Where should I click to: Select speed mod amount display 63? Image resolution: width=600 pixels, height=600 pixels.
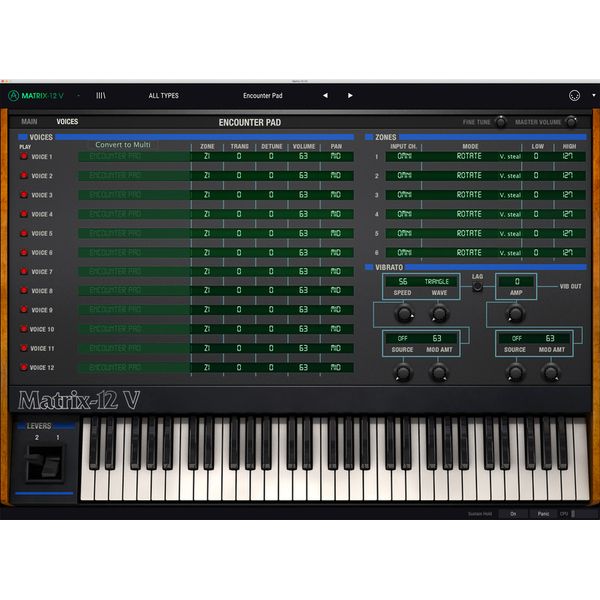[437, 338]
